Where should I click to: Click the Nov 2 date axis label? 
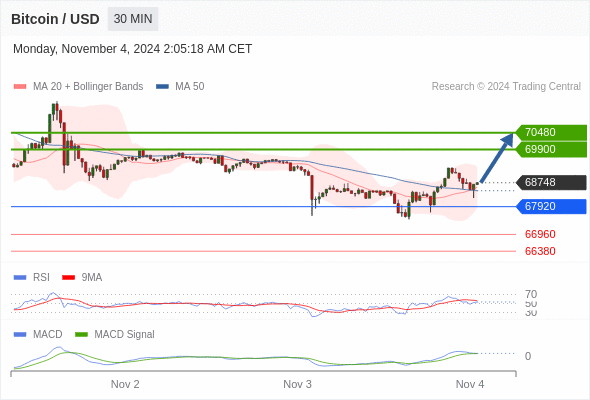[x=125, y=384]
